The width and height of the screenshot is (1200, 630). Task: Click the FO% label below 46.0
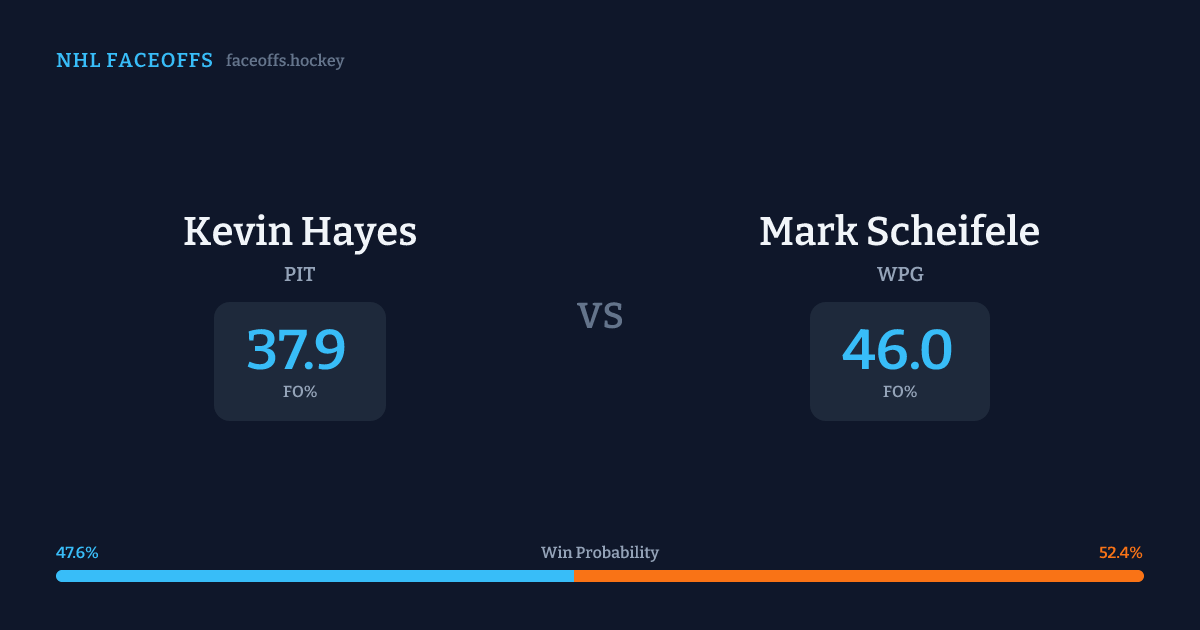coord(900,392)
